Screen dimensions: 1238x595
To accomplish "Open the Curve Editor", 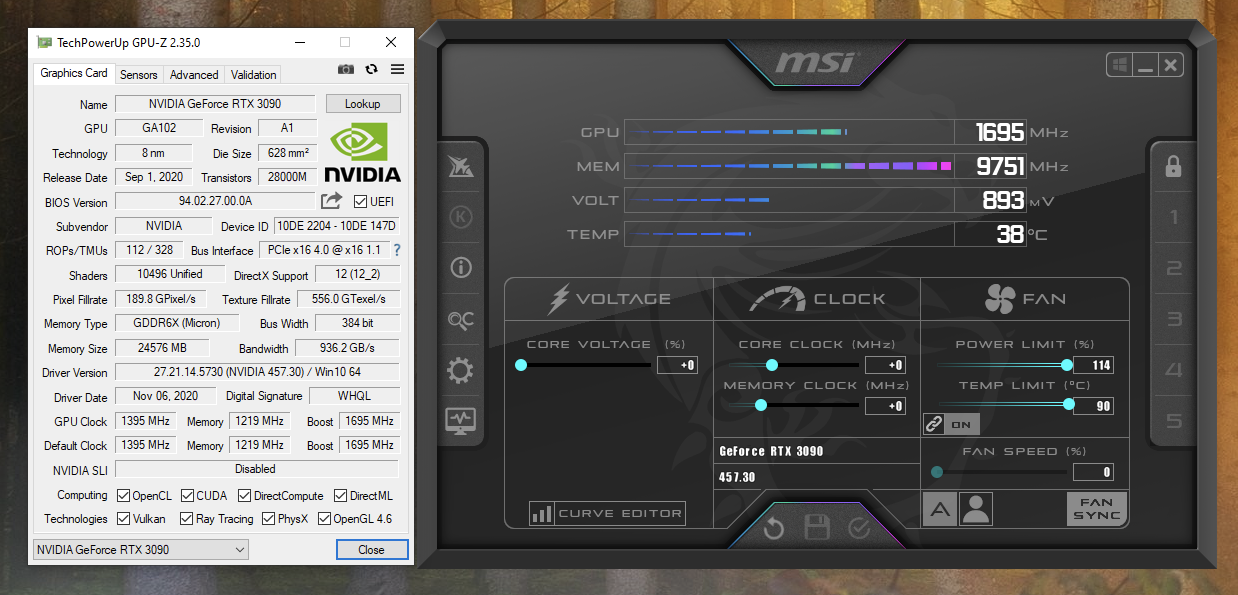I will [608, 513].
